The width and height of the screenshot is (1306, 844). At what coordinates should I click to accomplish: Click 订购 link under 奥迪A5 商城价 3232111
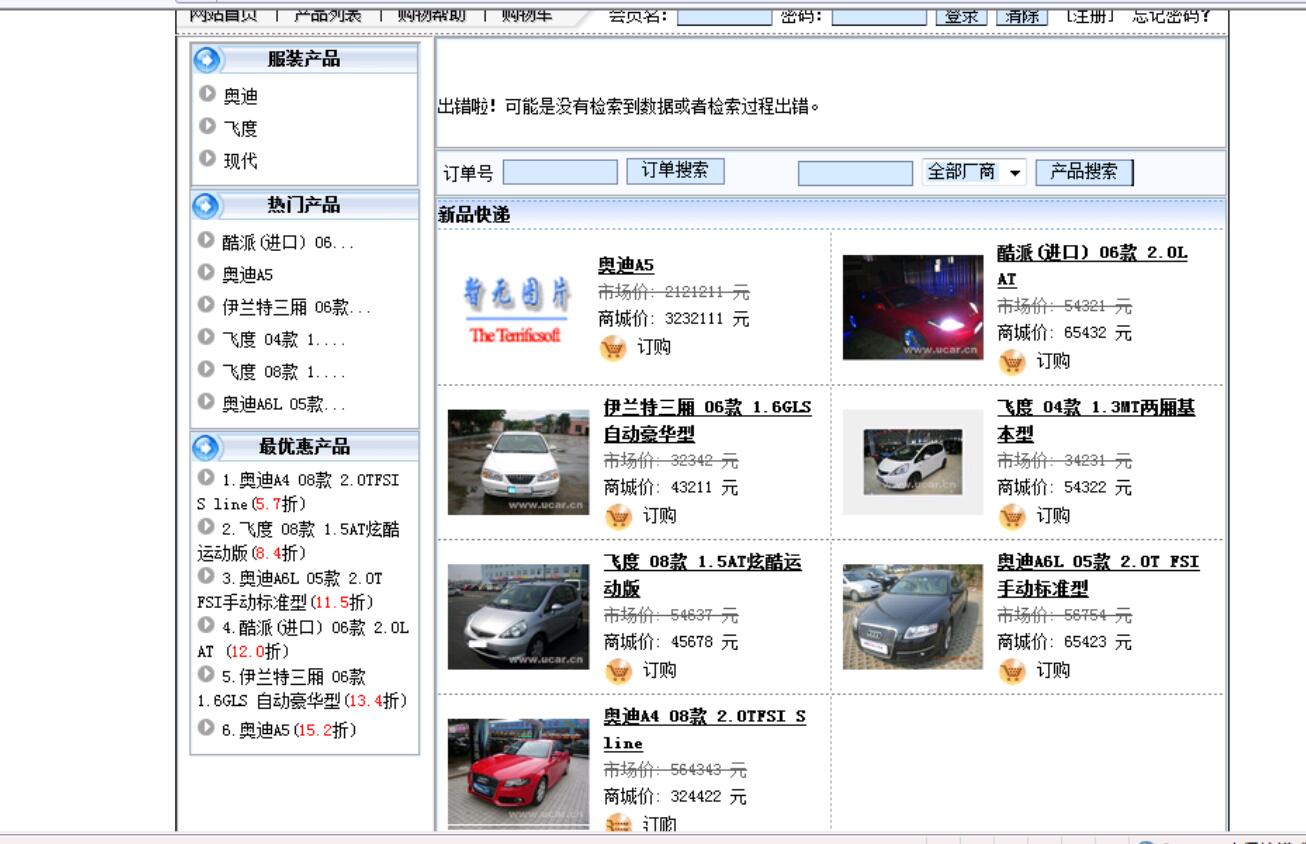point(654,347)
